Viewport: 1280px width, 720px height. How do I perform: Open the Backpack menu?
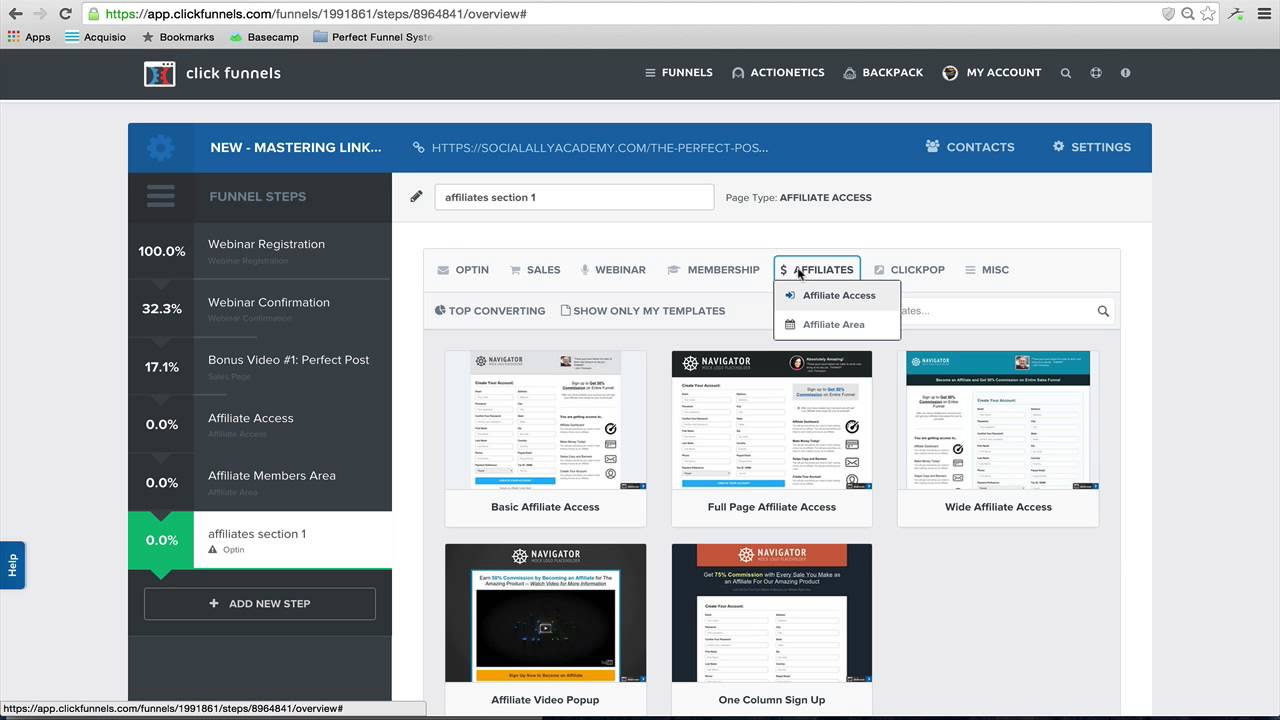(x=883, y=73)
